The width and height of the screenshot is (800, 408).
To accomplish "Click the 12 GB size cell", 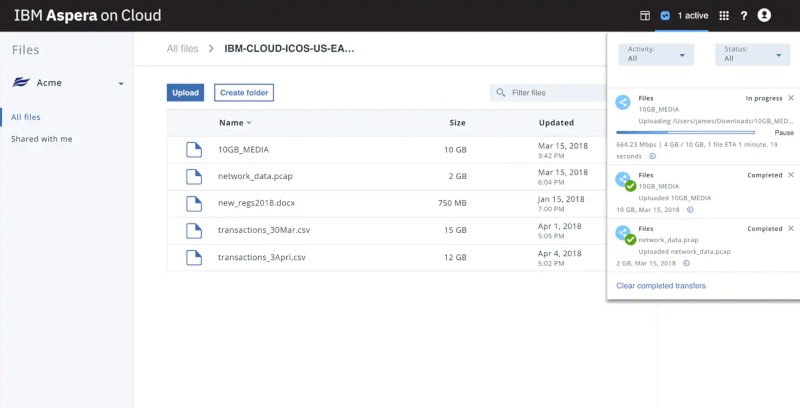I will coord(455,257).
